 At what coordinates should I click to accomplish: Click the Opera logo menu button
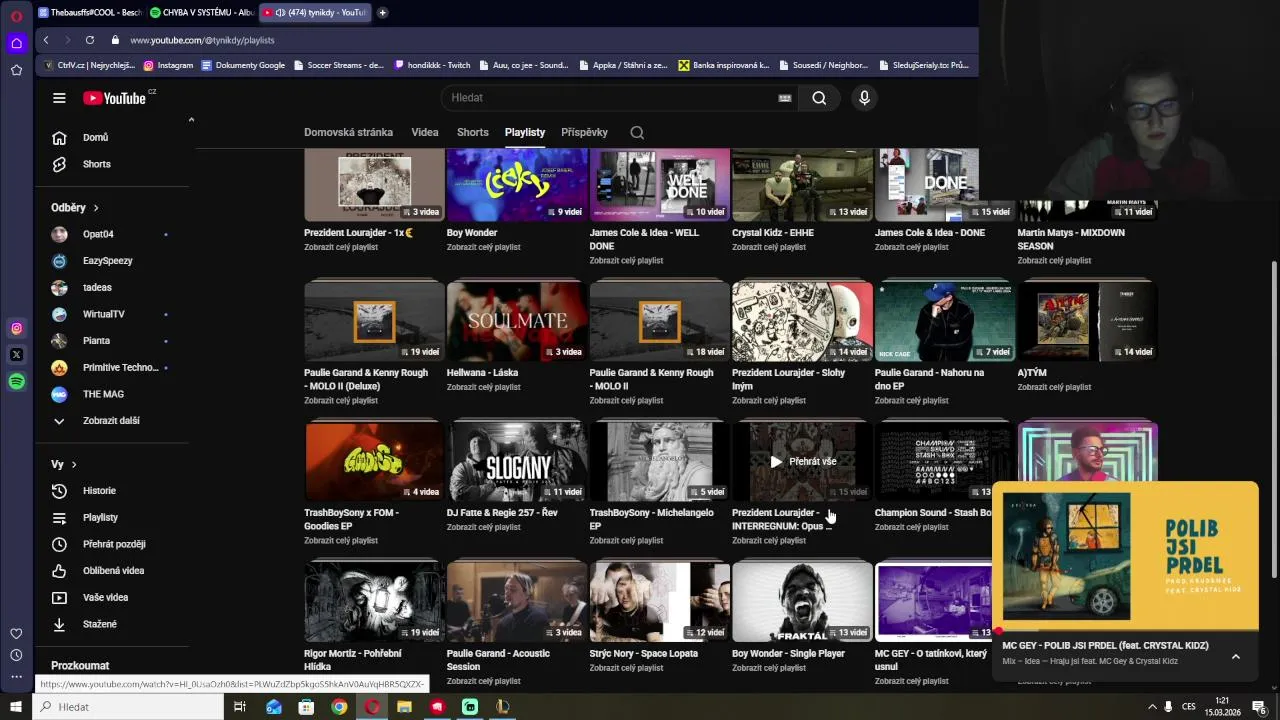click(16, 16)
